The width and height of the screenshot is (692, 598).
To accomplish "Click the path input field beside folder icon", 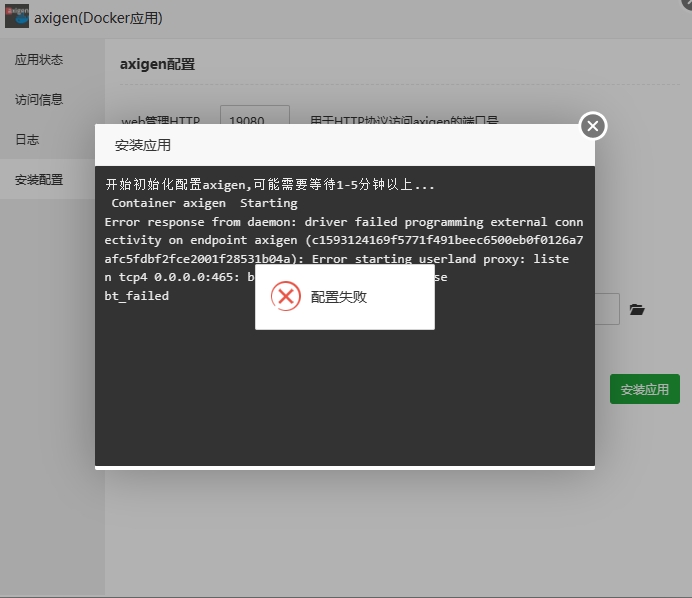I will [x=607, y=309].
